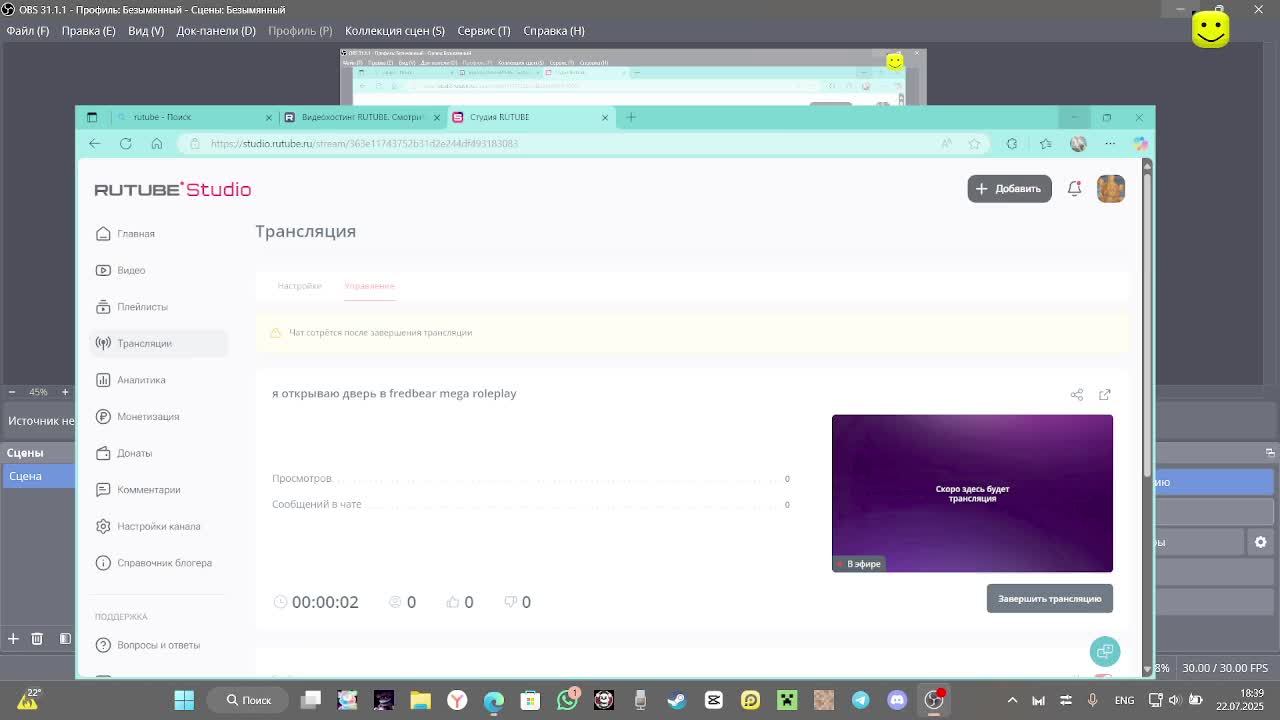Open WhatsApp from the taskbar
1280x720 pixels.
pos(567,700)
